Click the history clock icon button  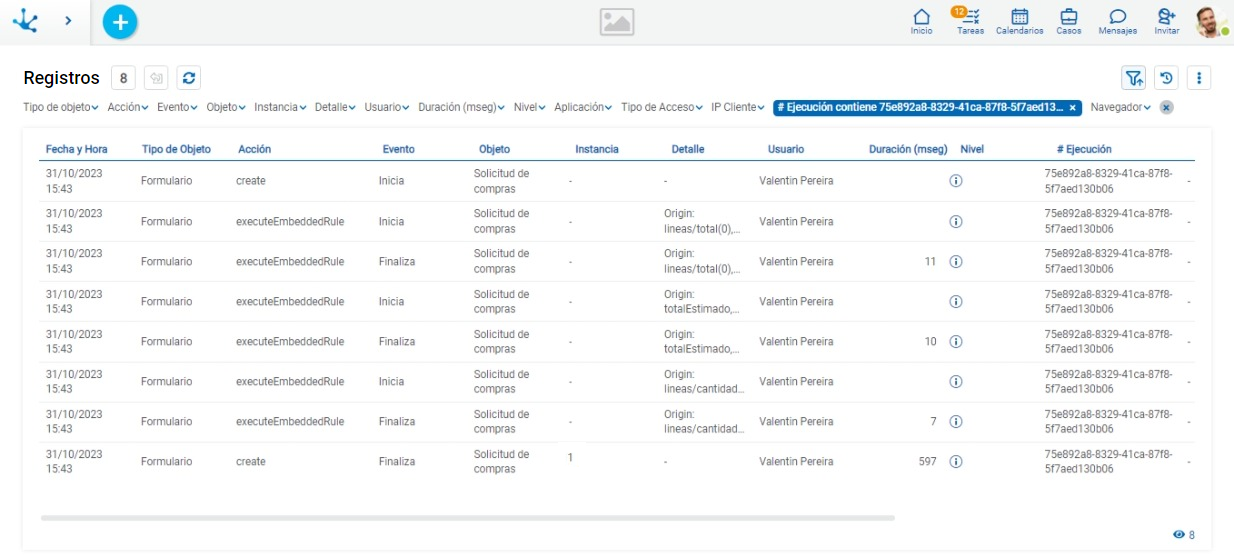point(1166,78)
